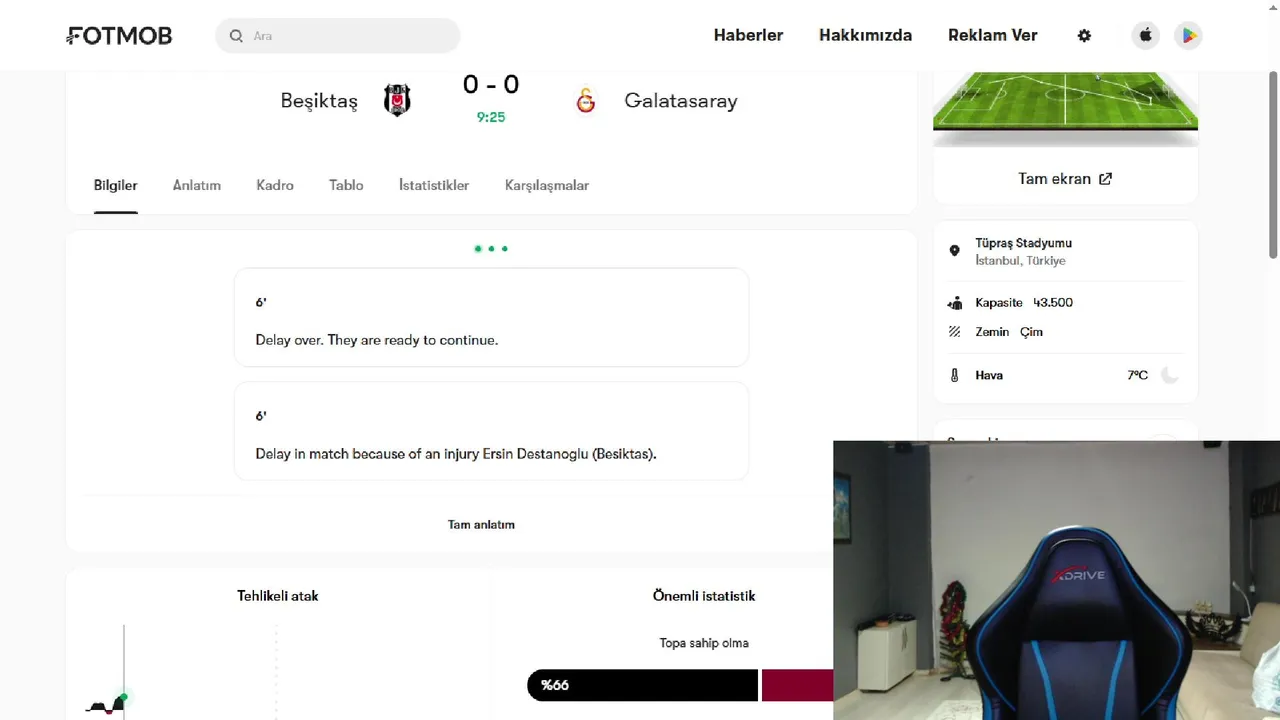Click the Galatasaray club crest
The width and height of the screenshot is (1280, 720).
(x=586, y=101)
